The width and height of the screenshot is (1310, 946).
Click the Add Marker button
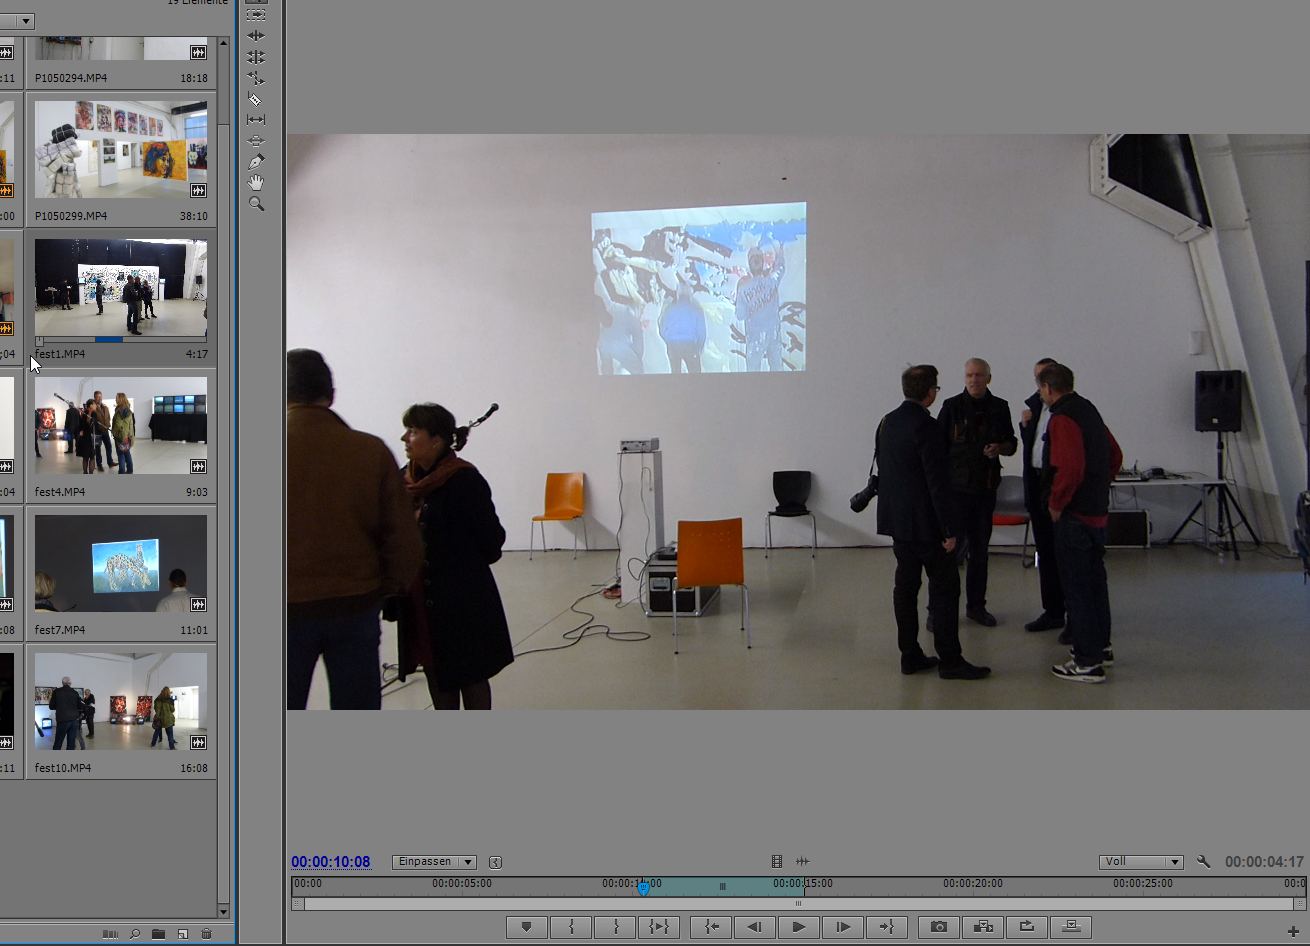tap(527, 927)
